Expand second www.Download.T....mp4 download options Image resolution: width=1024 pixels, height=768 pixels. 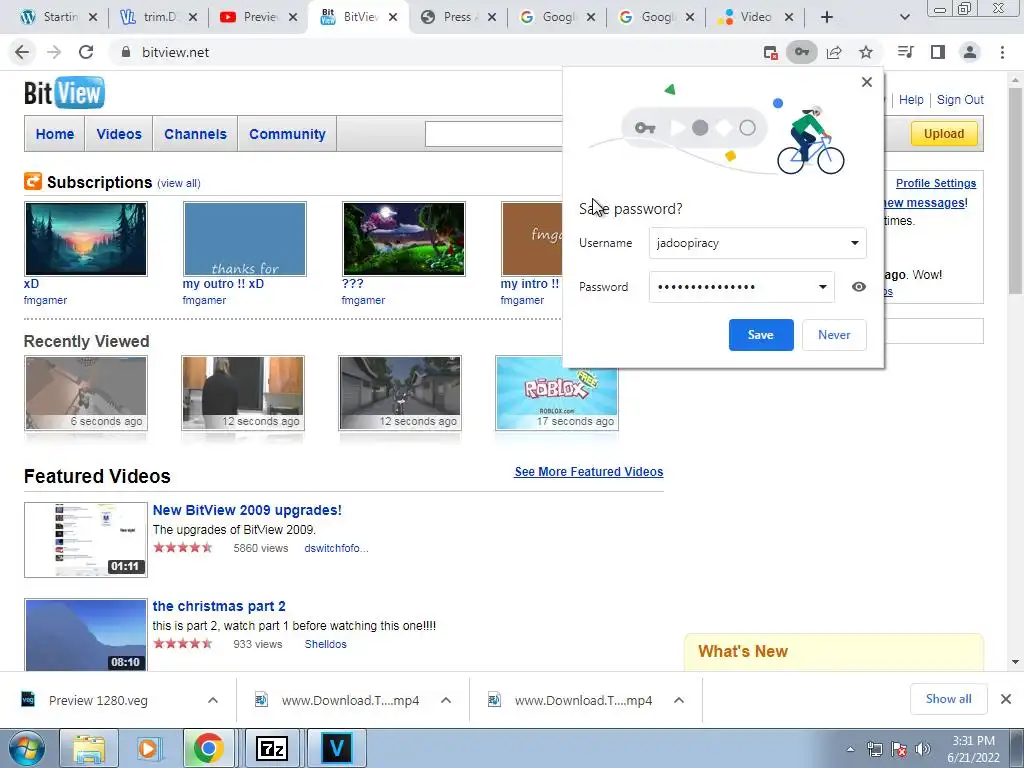[679, 700]
